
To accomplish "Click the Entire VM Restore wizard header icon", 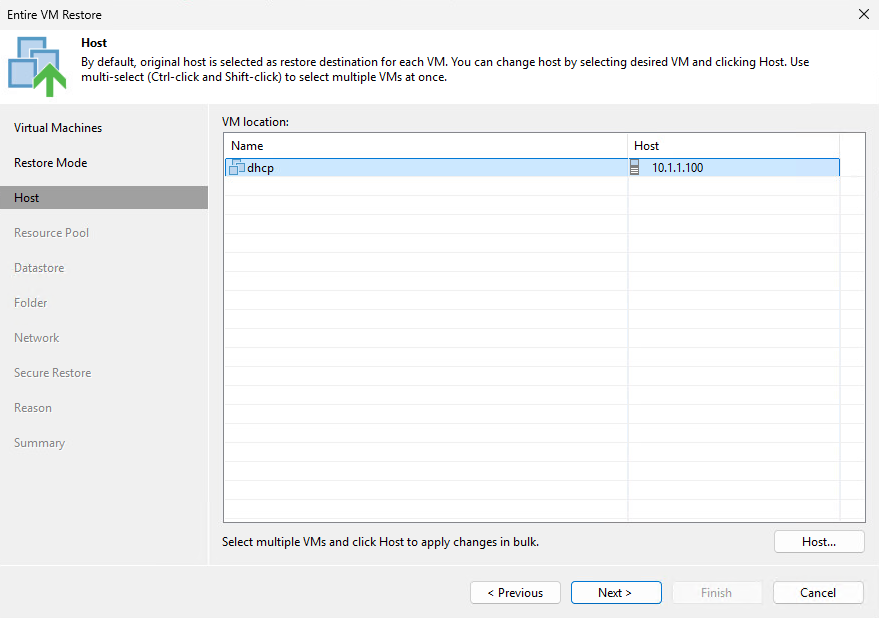I will [36, 61].
